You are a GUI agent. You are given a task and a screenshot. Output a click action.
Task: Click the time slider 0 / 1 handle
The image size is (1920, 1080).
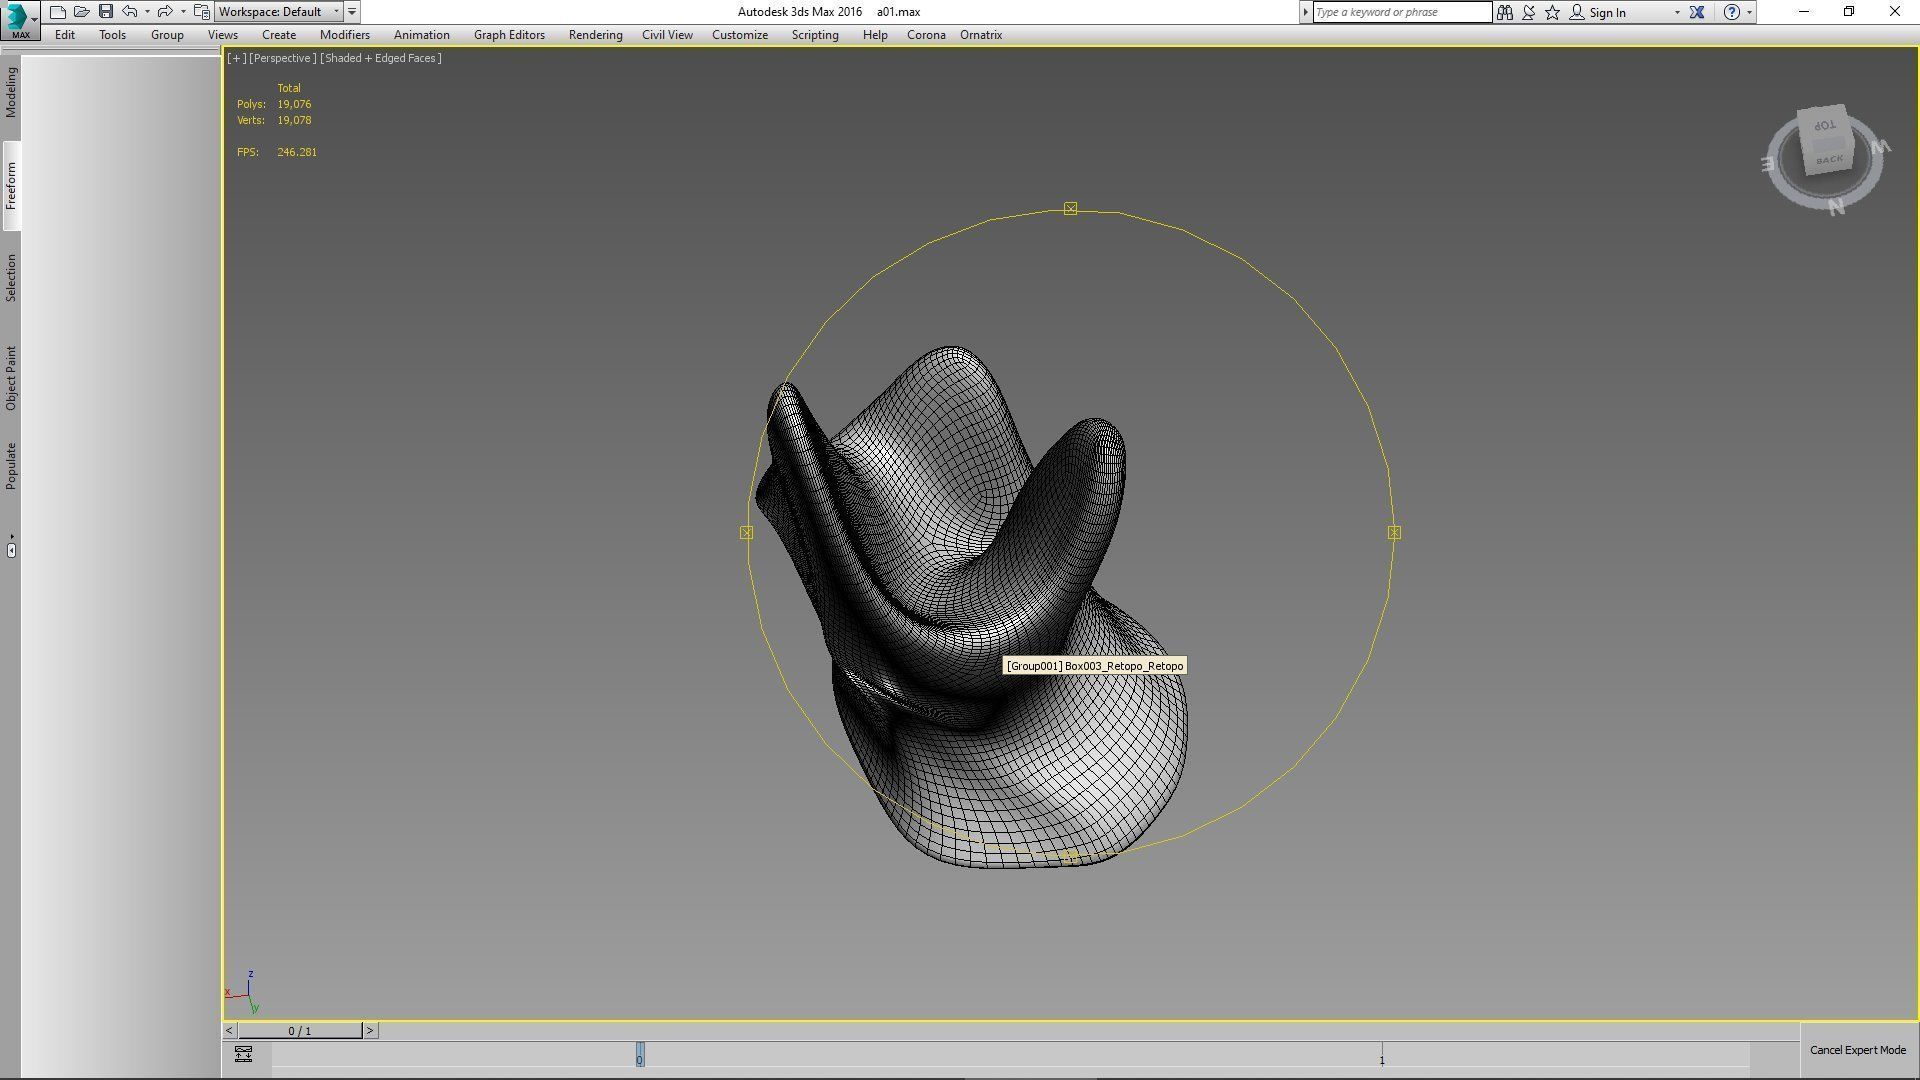click(x=300, y=1031)
